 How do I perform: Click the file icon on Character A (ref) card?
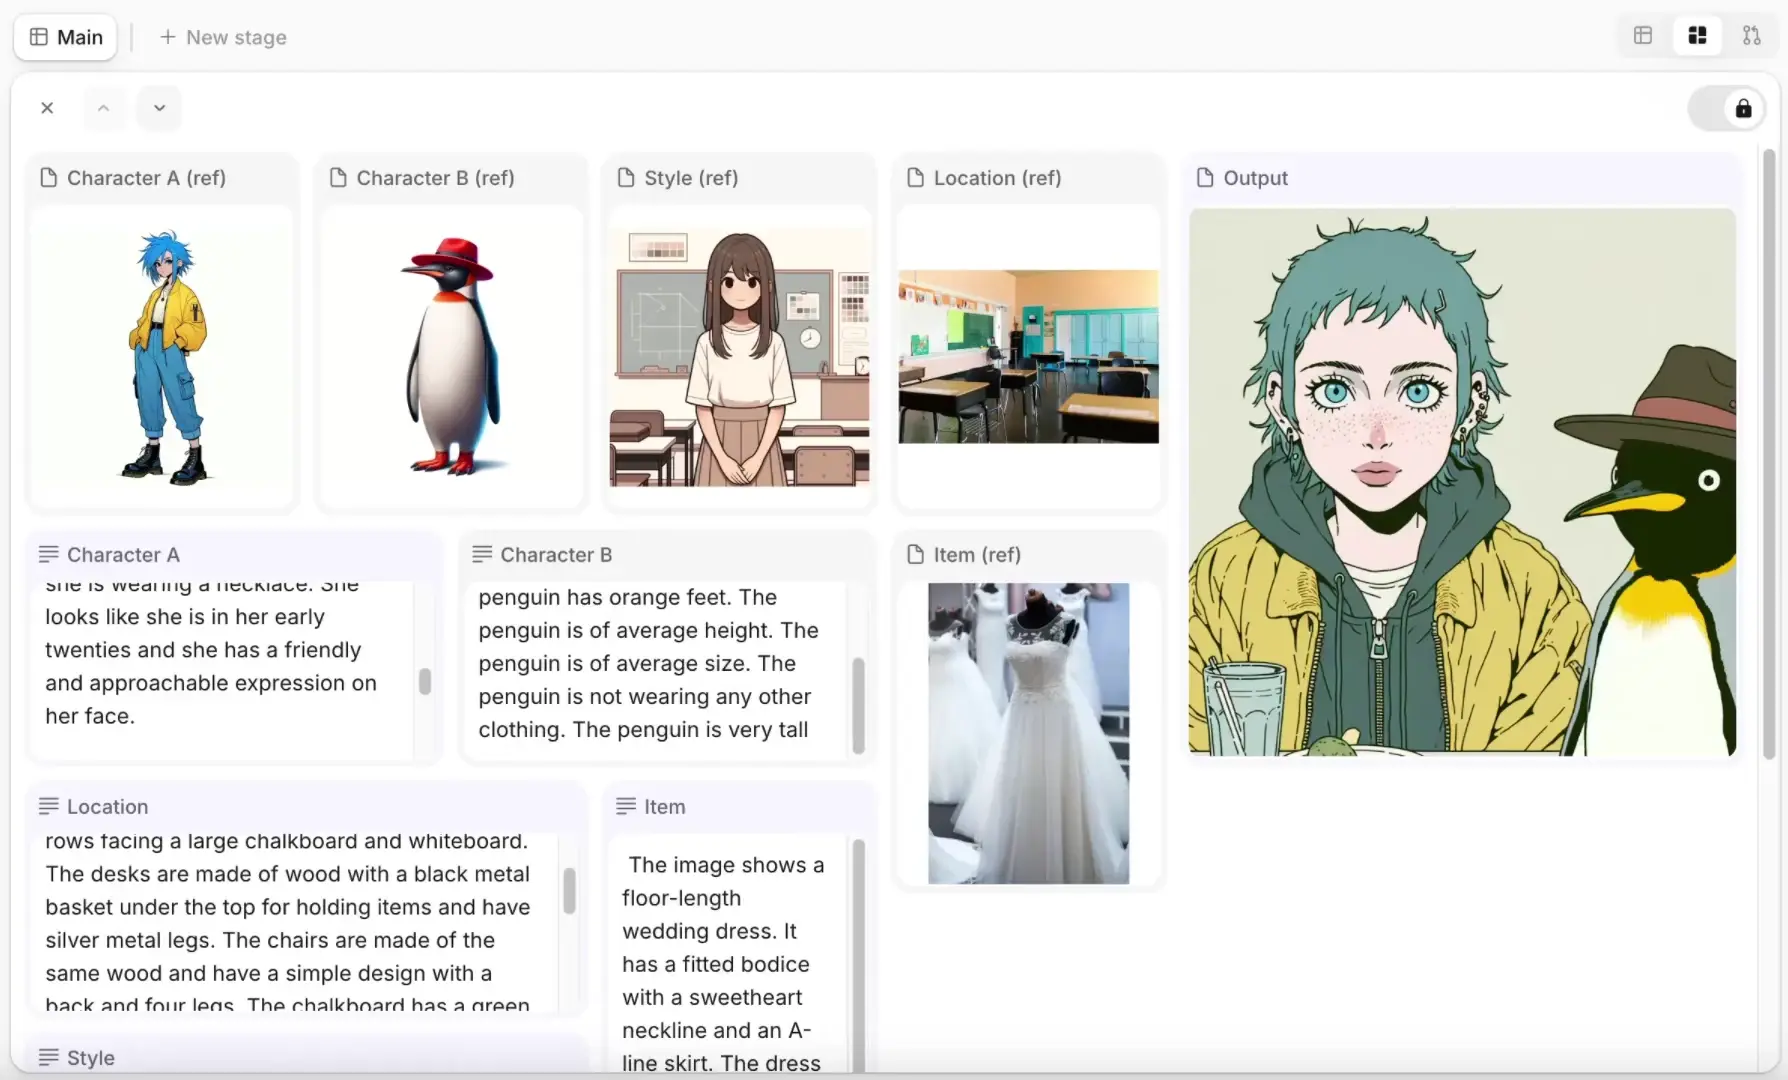[x=49, y=177]
